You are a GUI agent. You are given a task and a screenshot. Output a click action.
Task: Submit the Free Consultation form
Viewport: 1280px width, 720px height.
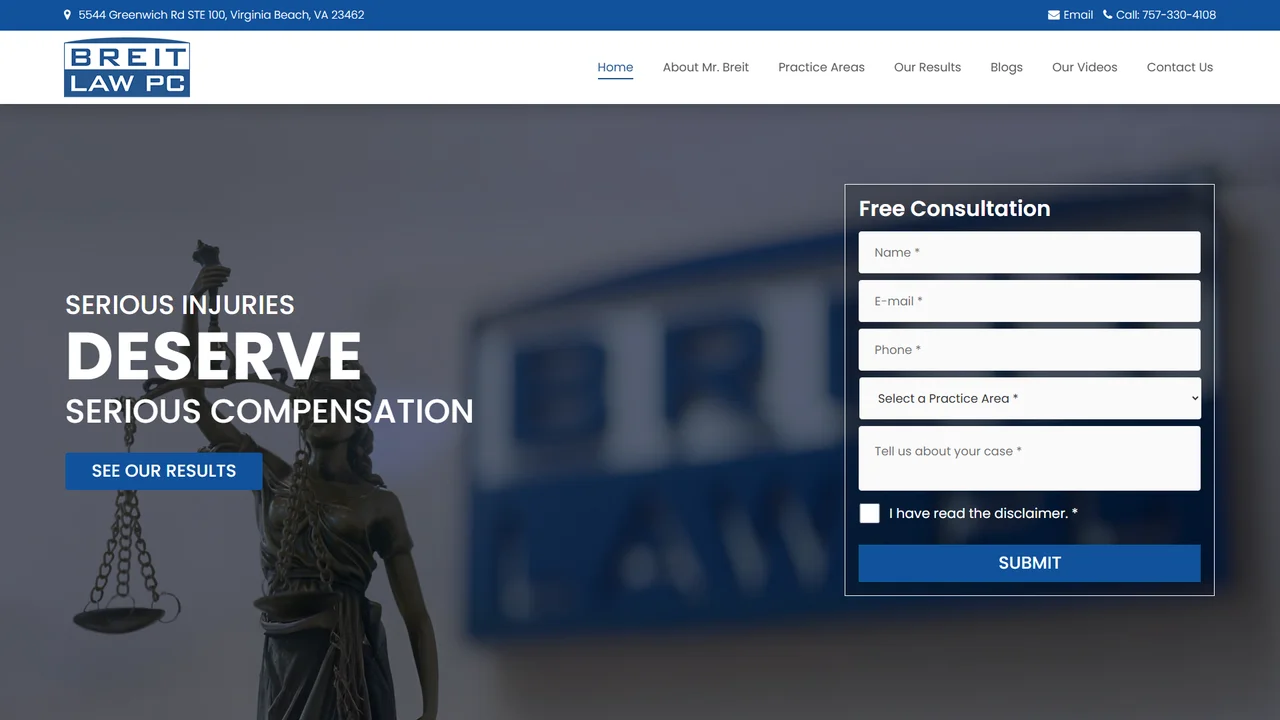pyautogui.click(x=1029, y=563)
